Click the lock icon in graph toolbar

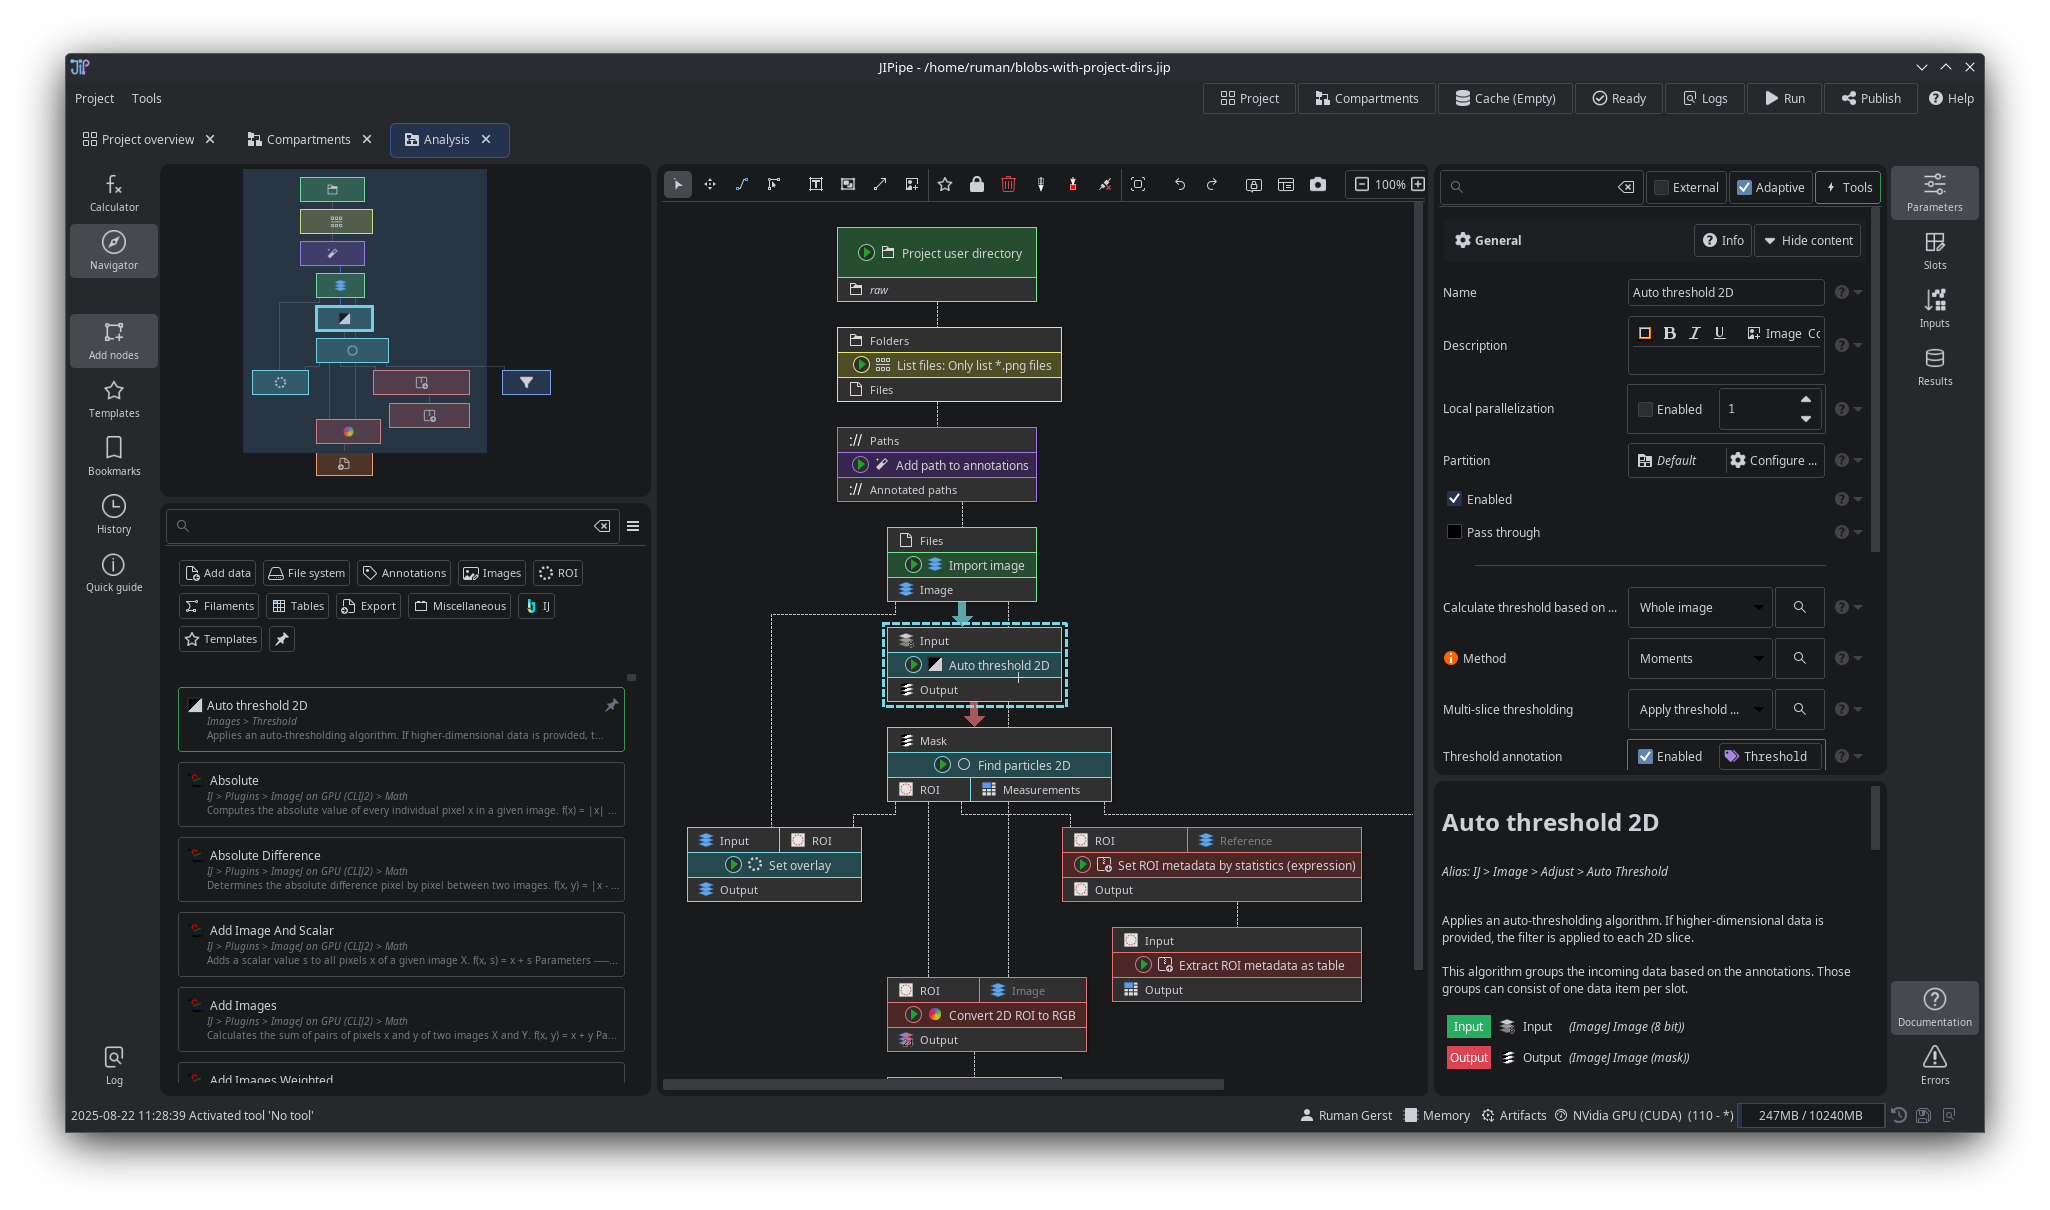coord(976,184)
